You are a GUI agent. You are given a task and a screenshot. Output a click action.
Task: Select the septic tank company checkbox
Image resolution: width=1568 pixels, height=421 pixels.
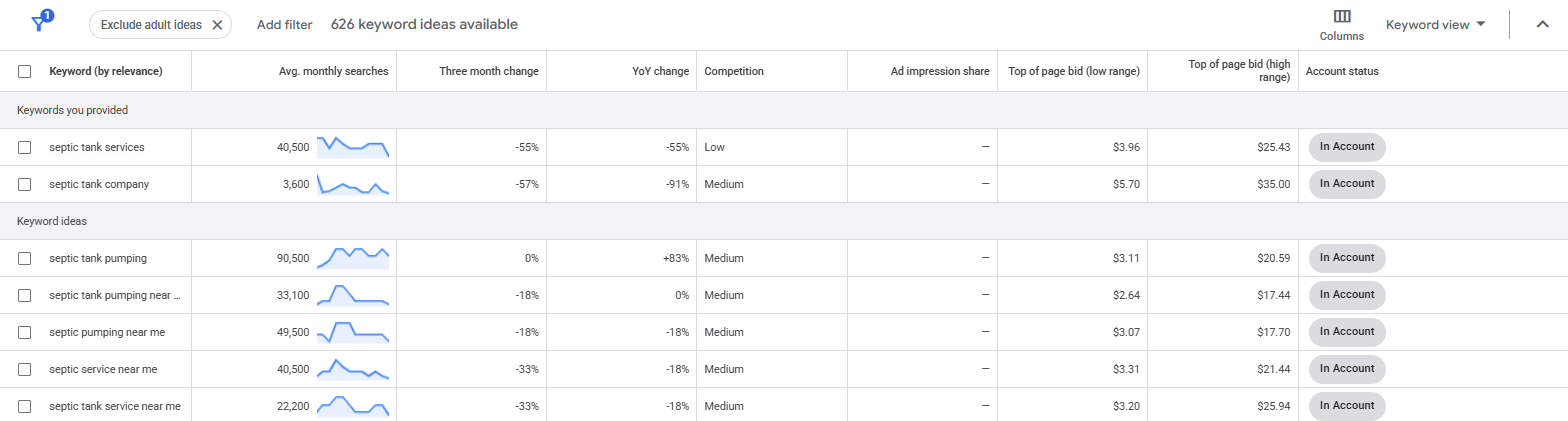pos(25,185)
